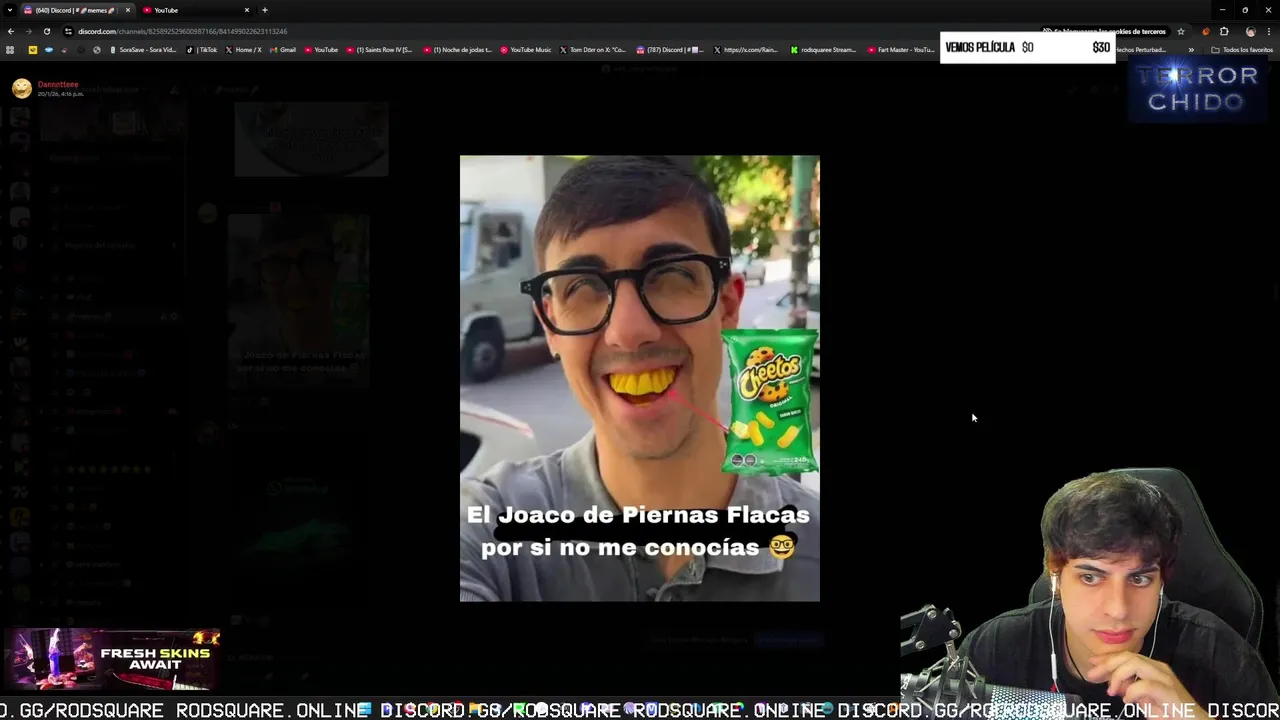Close the YouTube browser tab
This screenshot has height=720, width=1280.
click(x=247, y=10)
